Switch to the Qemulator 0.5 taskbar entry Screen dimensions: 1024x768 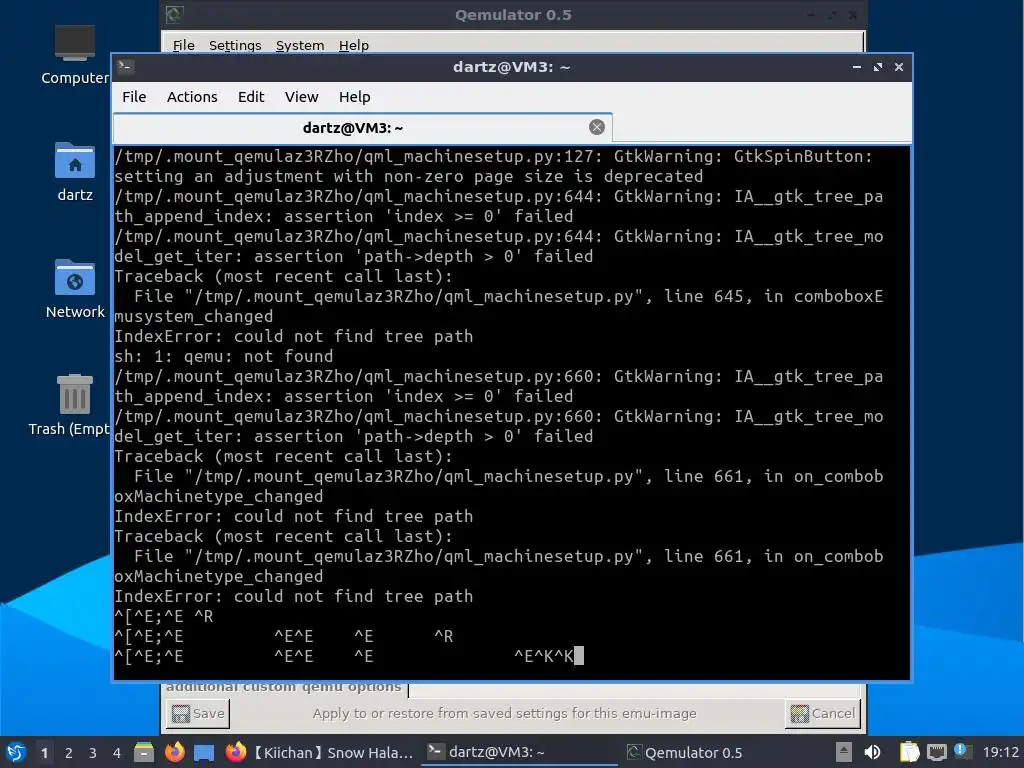click(684, 752)
